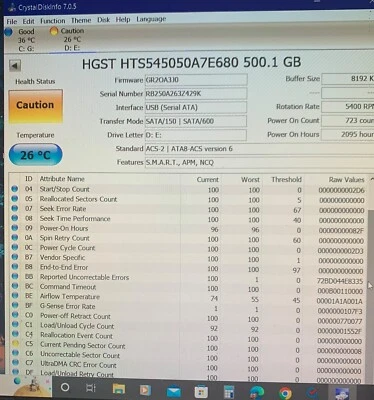Image resolution: width=374 pixels, height=400 pixels.
Task: Open the Disk menu
Action: [103, 20]
